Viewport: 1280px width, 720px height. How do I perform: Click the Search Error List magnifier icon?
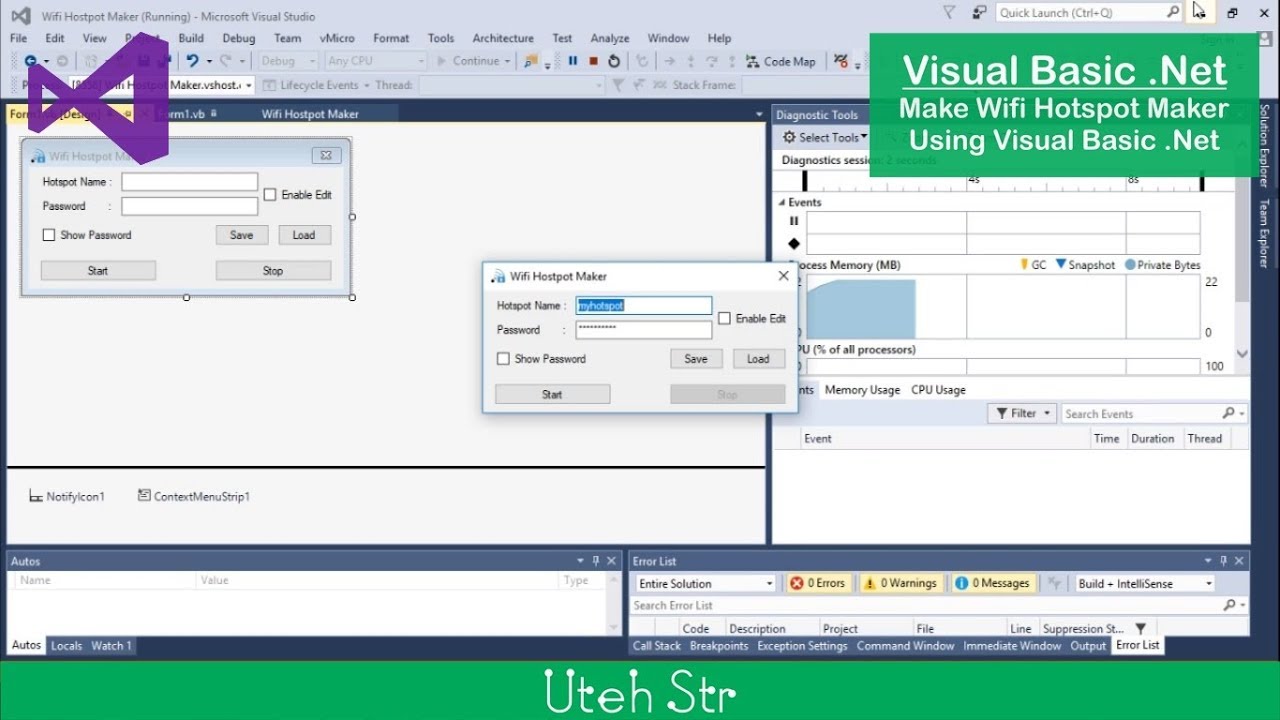(1230, 605)
